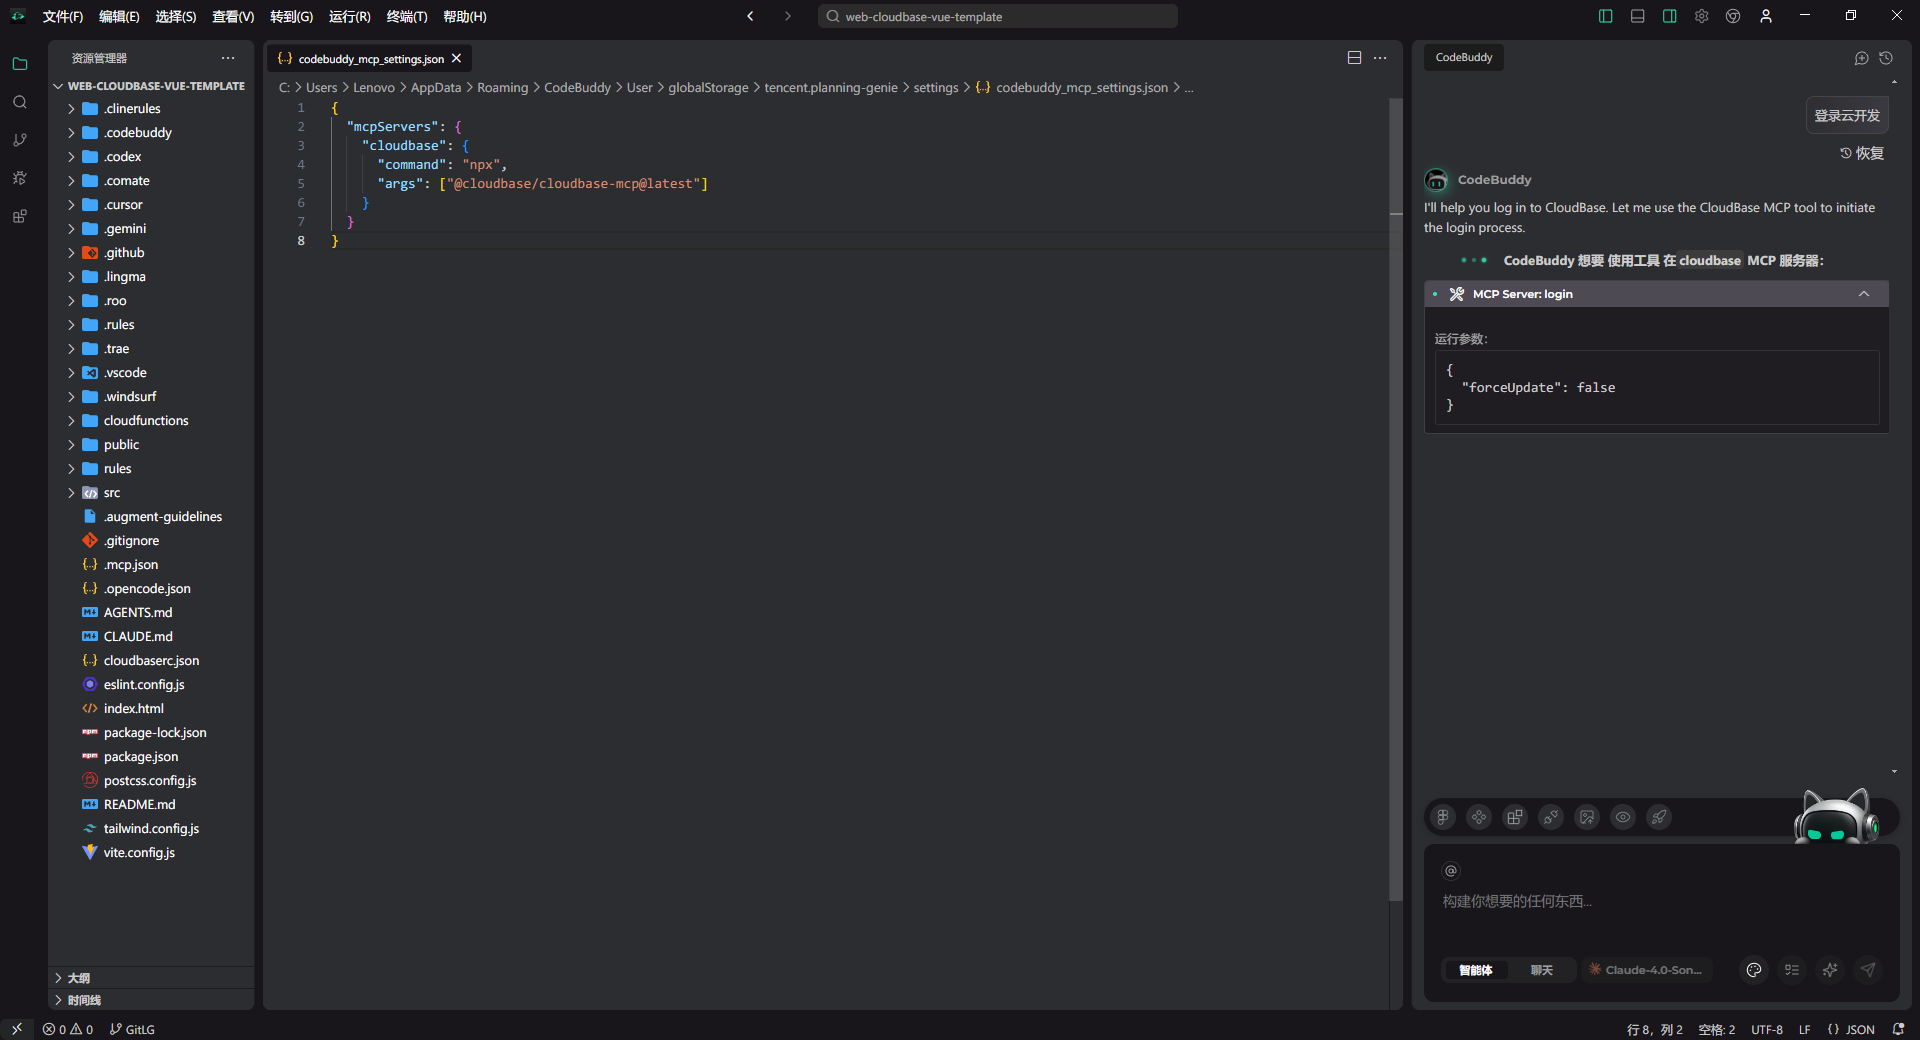Open the 终端(T) menu
The image size is (1920, 1040).
click(x=406, y=17)
